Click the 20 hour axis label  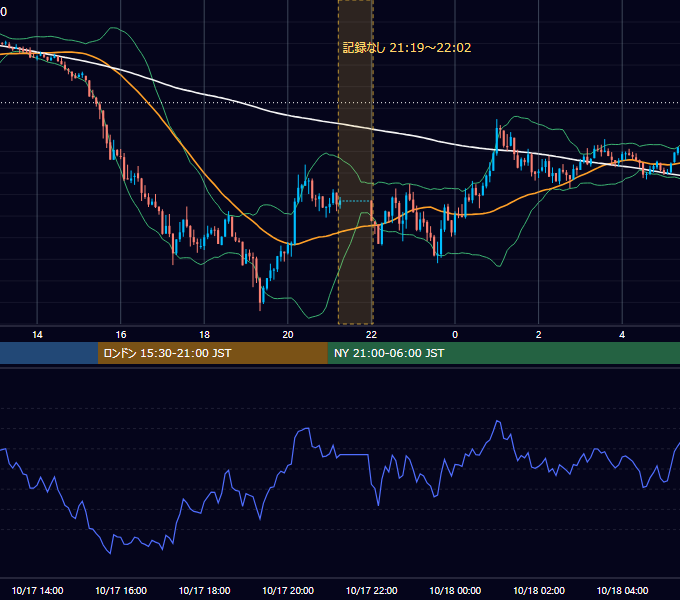click(288, 335)
